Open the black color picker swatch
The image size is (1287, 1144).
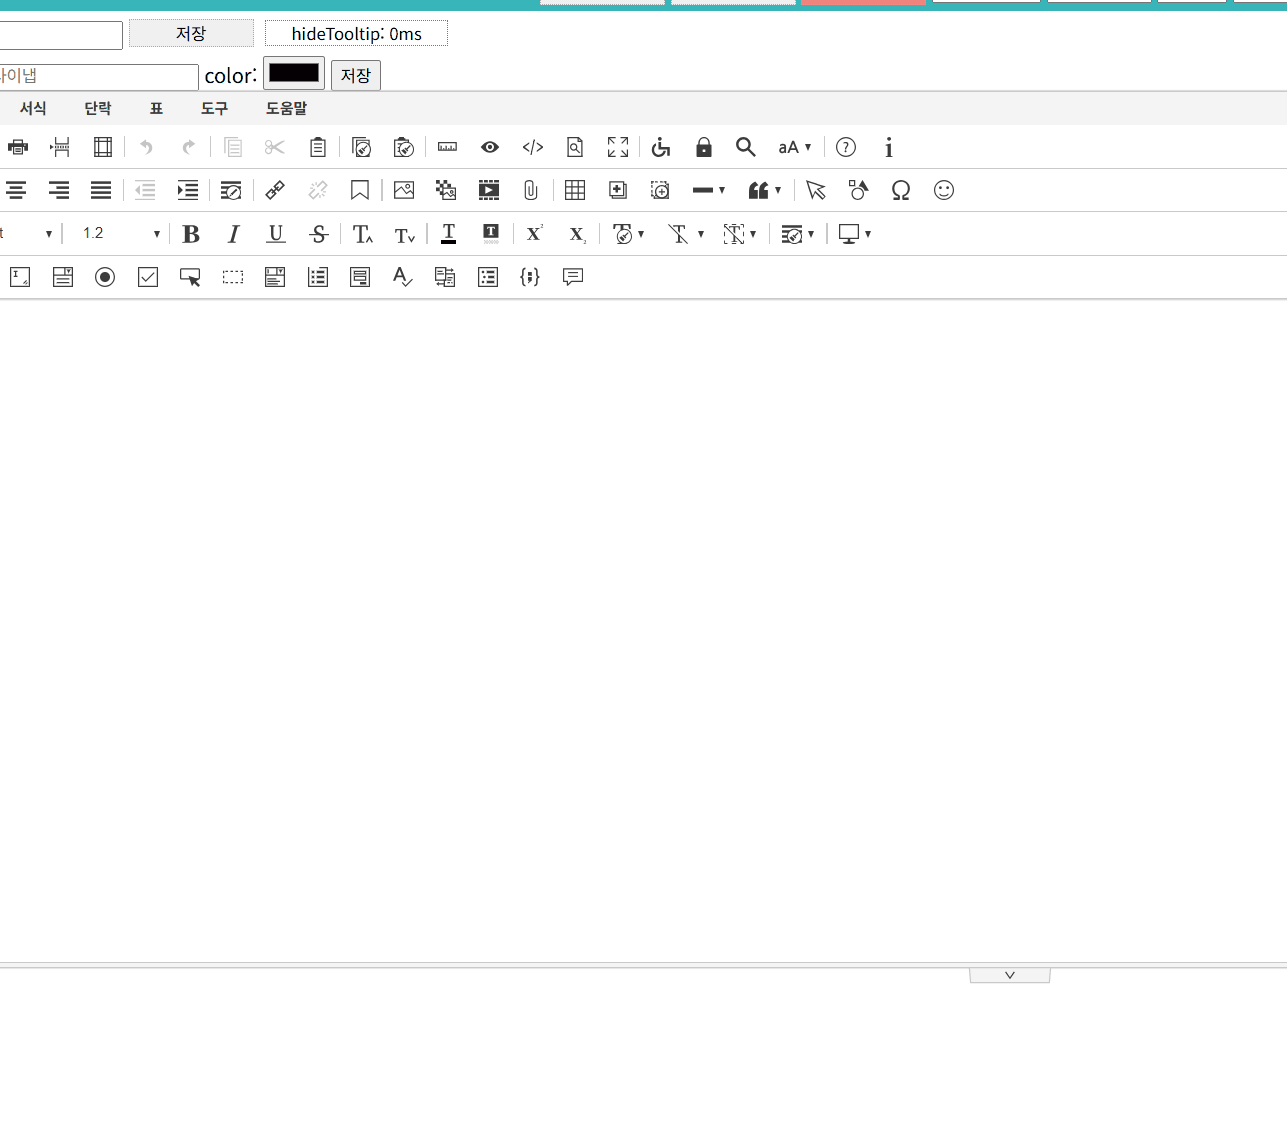294,73
